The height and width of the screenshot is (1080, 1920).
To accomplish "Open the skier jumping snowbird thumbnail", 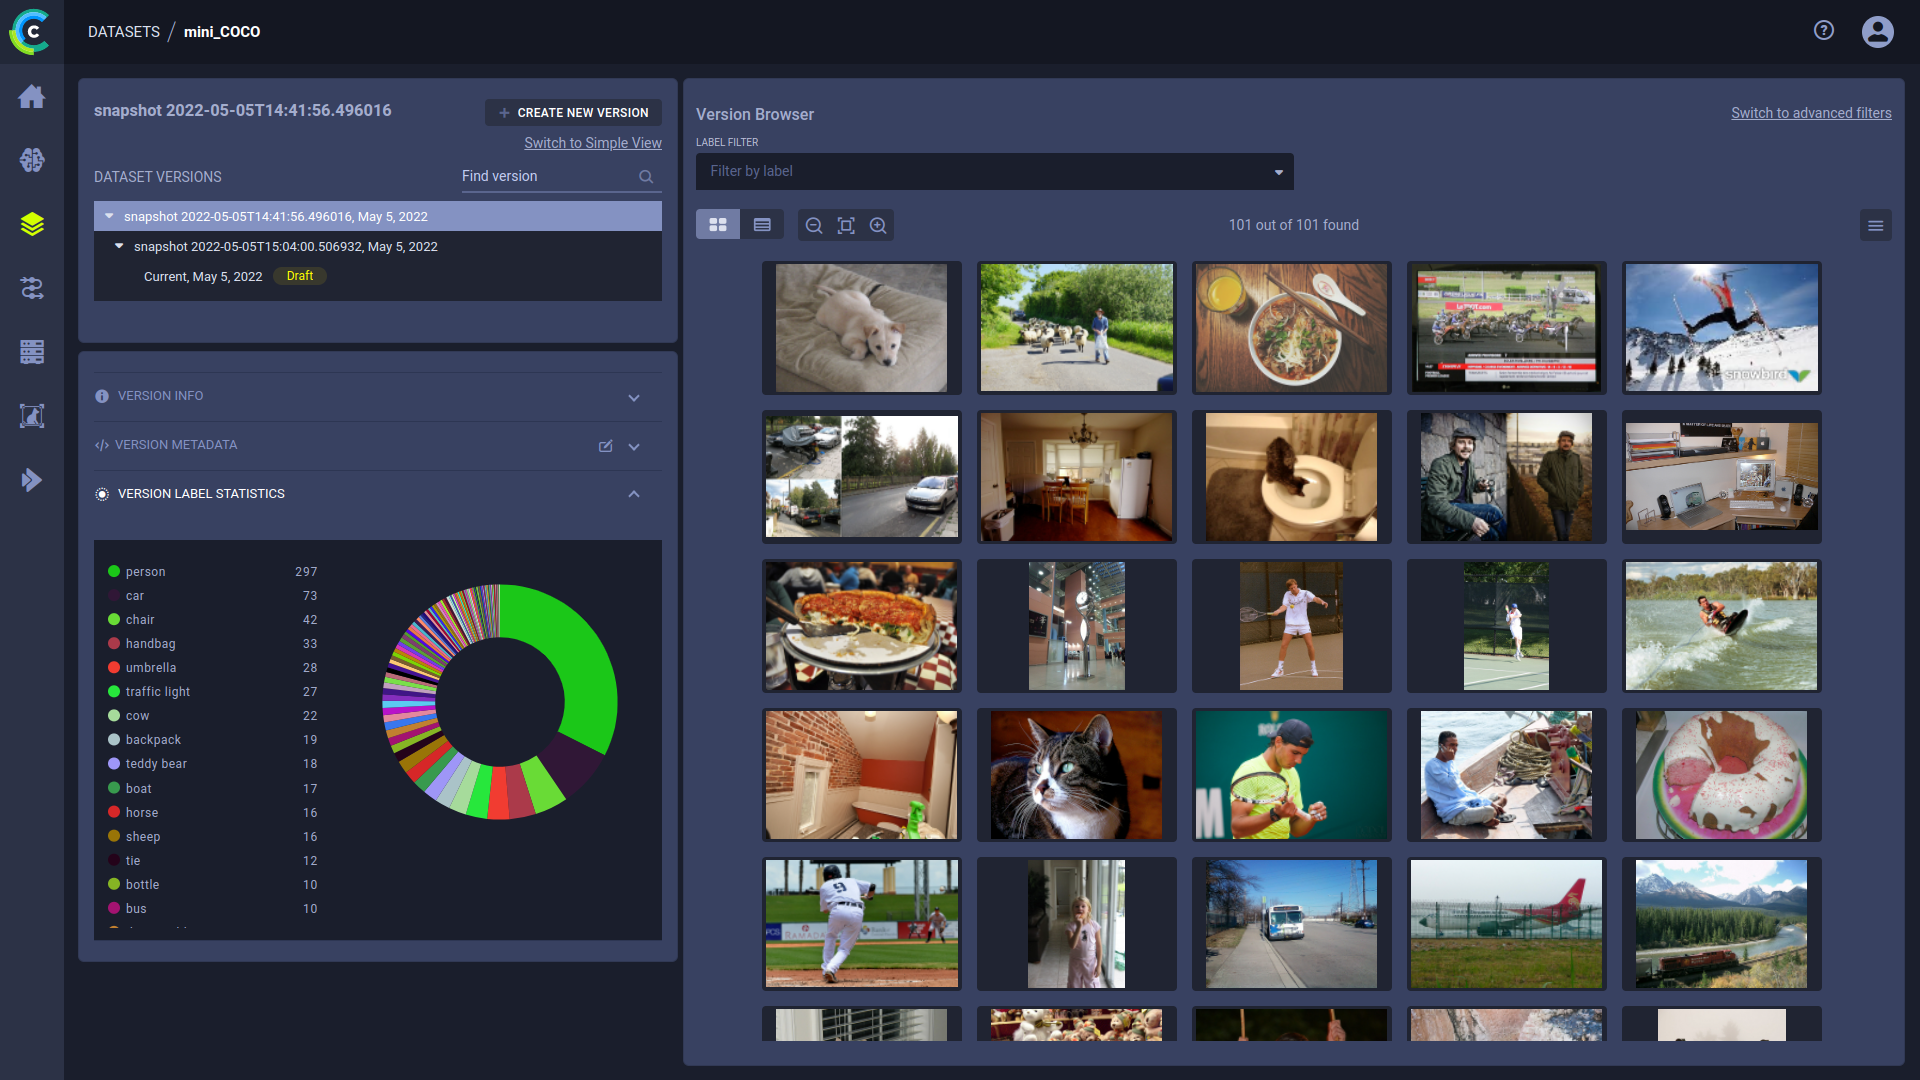I will coord(1722,328).
